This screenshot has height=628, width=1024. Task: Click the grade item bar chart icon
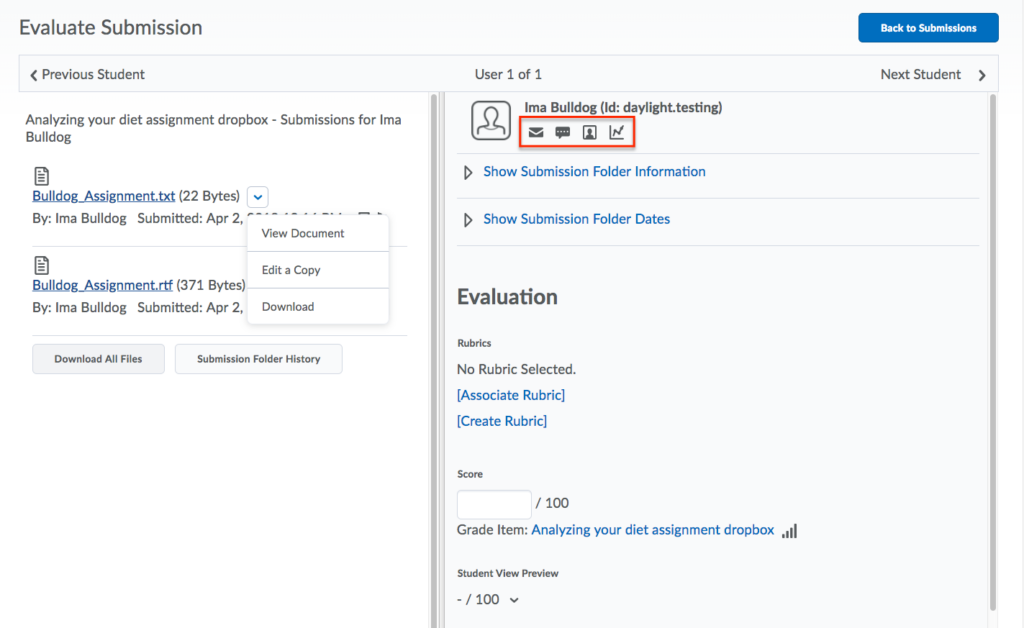click(x=790, y=531)
